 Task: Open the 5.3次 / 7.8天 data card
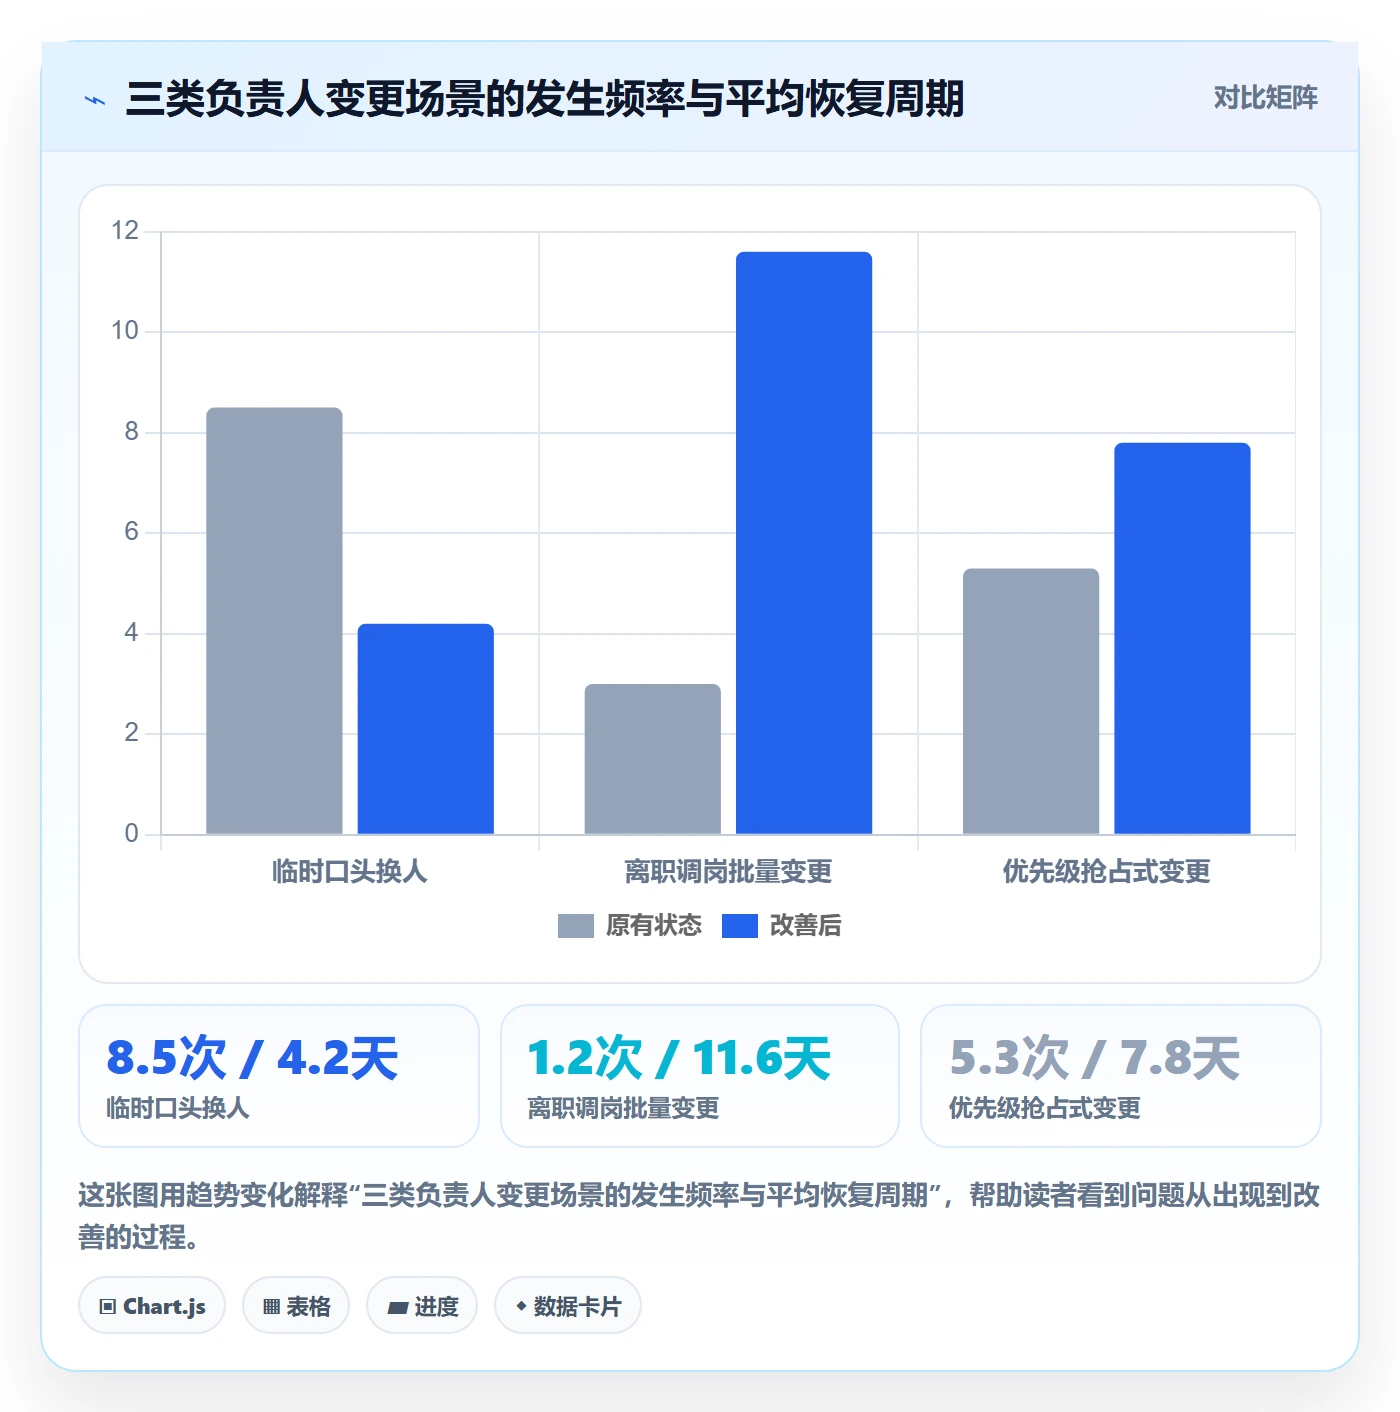[1121, 1076]
